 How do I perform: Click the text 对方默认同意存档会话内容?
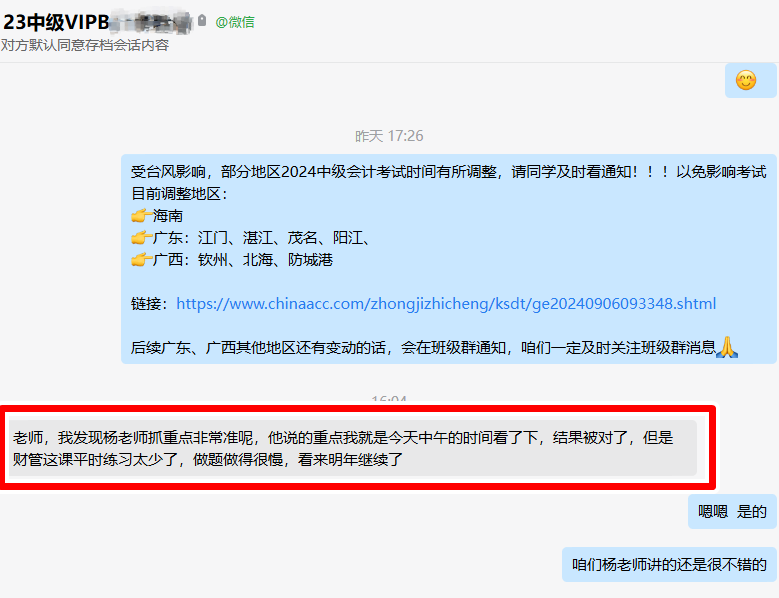85,45
